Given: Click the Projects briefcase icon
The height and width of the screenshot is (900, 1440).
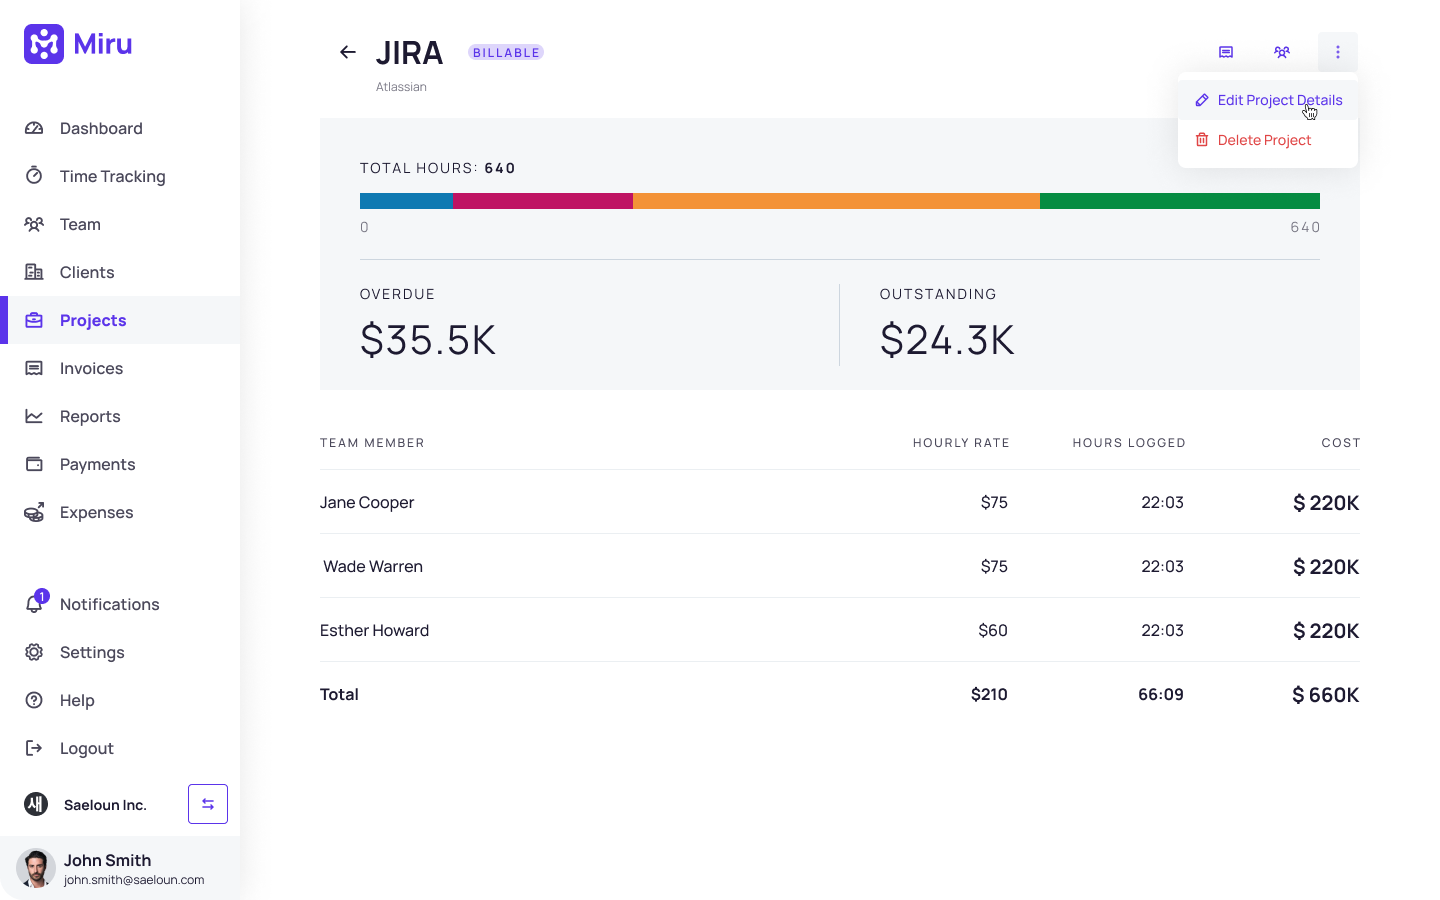Looking at the screenshot, I should [x=34, y=320].
